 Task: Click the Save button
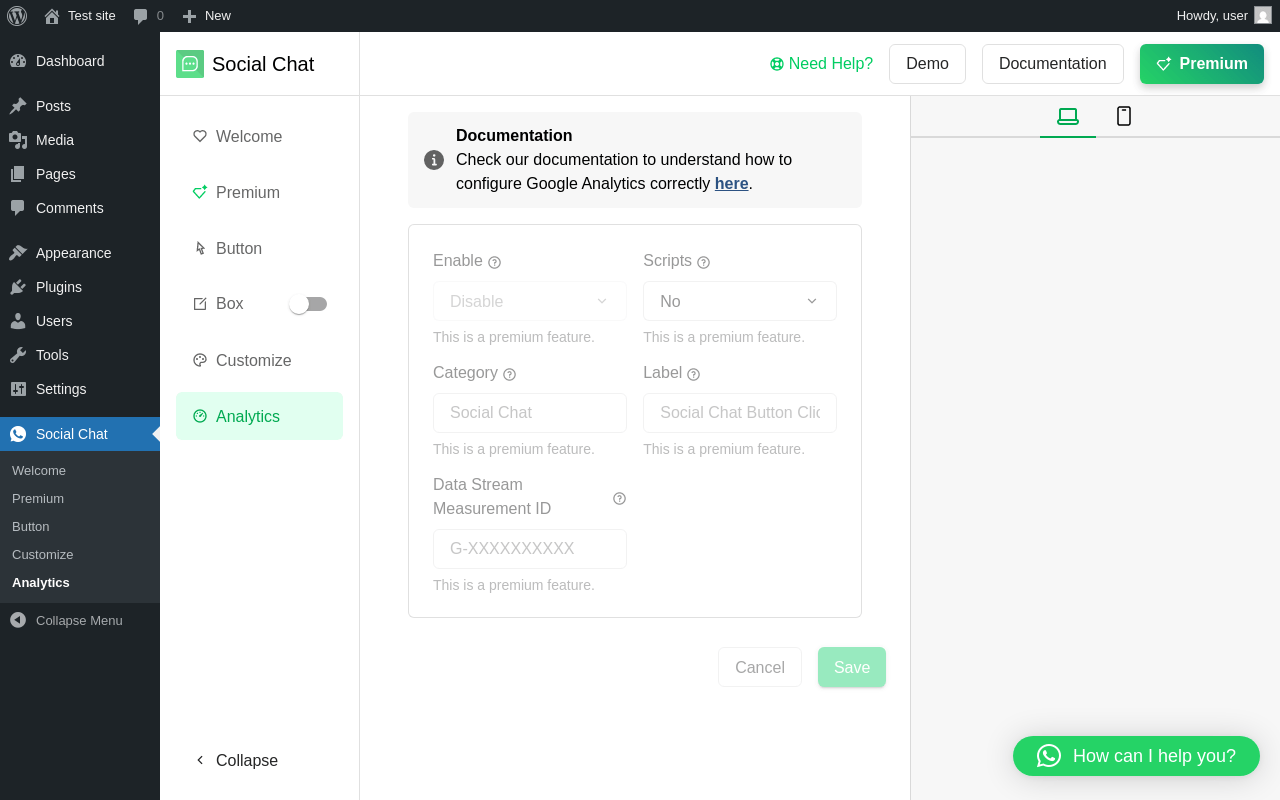click(852, 667)
